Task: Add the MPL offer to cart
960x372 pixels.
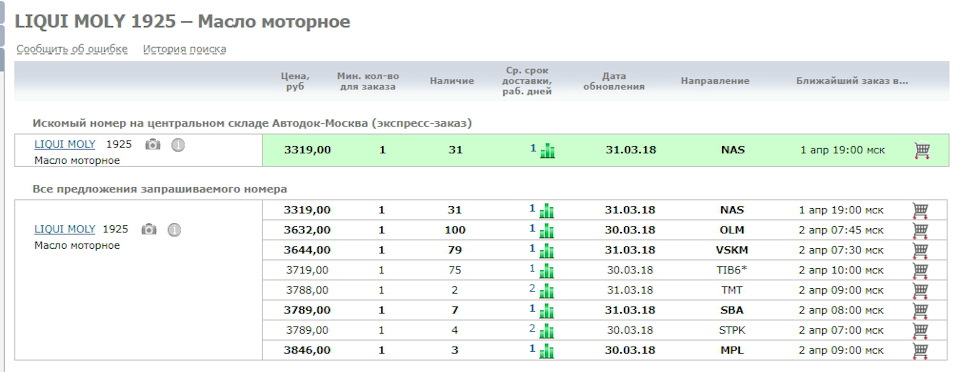Action: click(920, 351)
